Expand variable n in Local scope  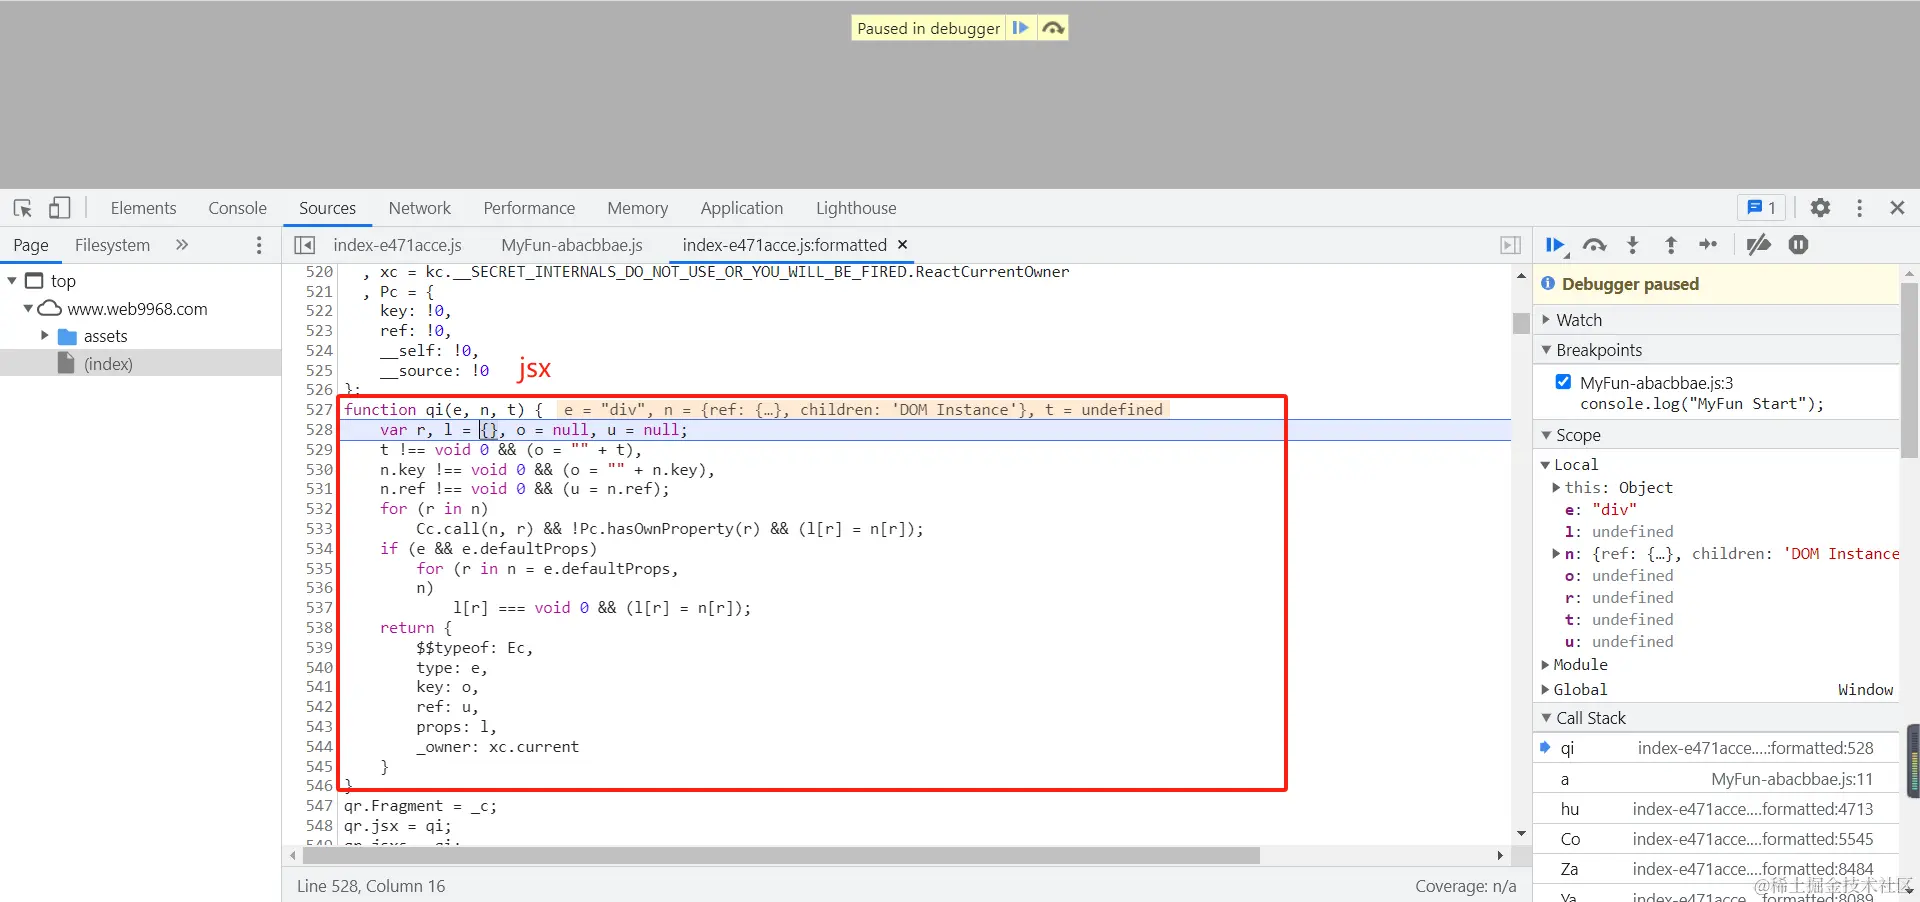1556,554
